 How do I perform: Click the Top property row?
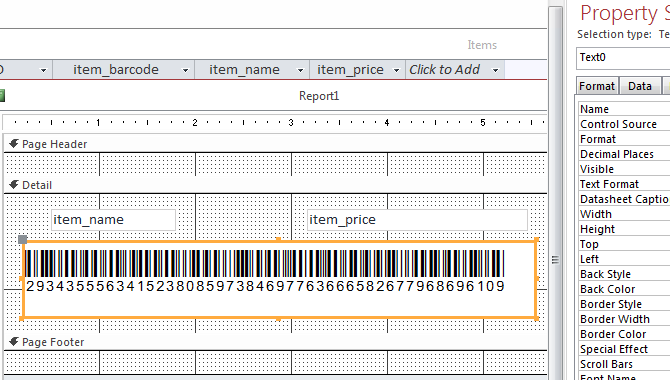pyautogui.click(x=624, y=244)
